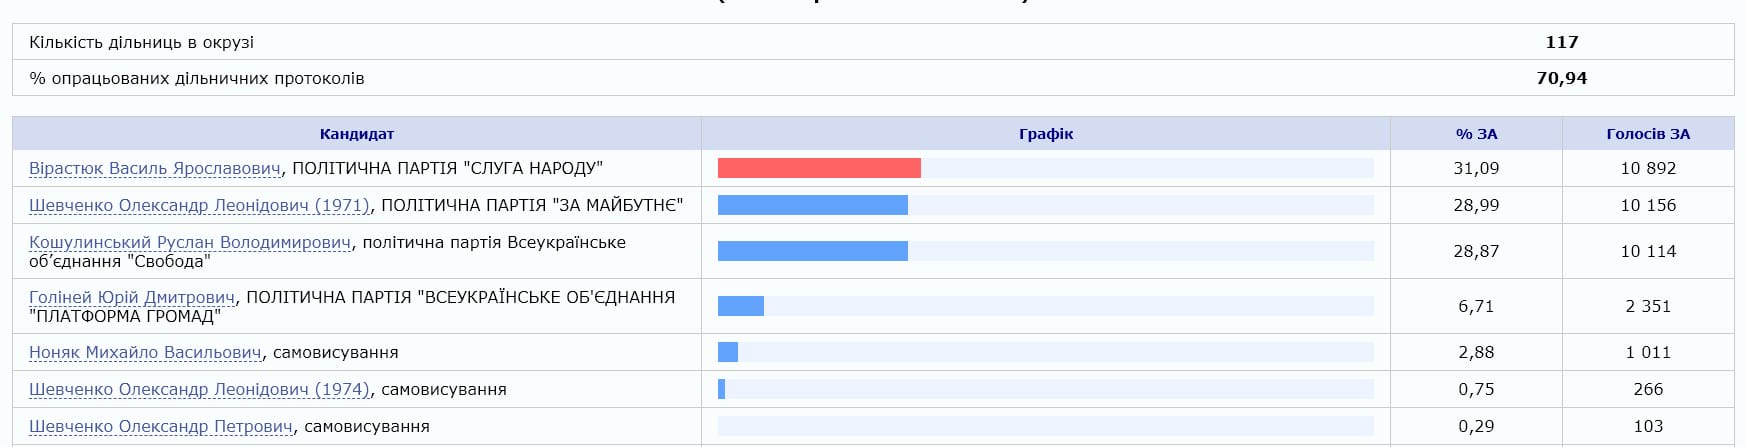
Task: Open Шевченко Олександр Леонідович (1974) link
Action: [199, 389]
